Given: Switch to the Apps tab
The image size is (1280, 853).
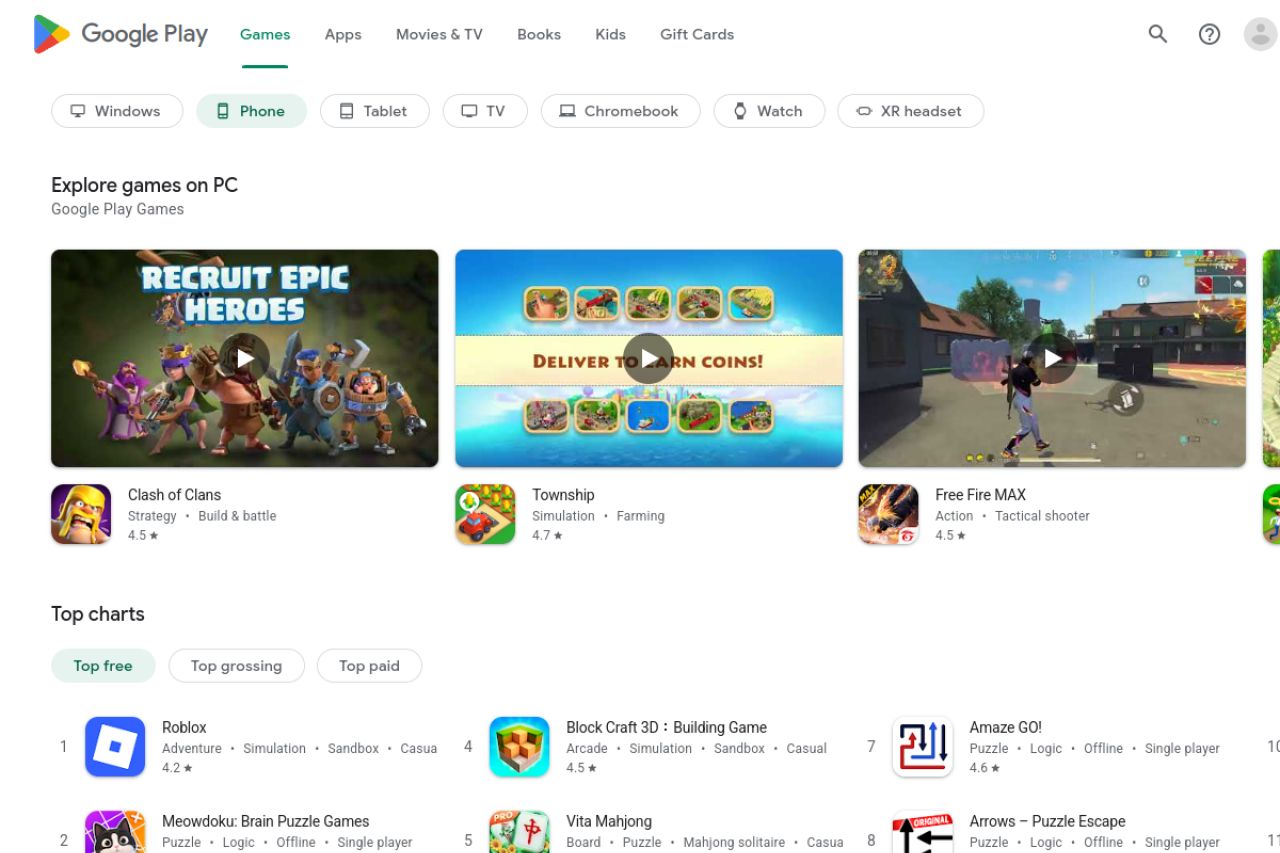Looking at the screenshot, I should [x=343, y=34].
